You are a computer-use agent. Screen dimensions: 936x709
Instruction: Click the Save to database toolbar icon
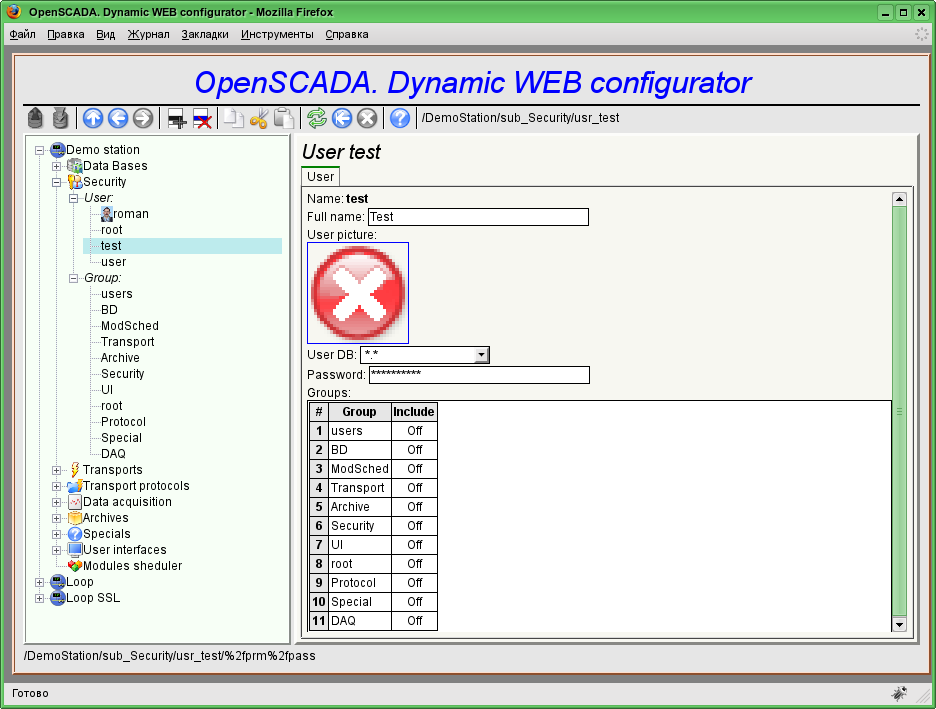pos(60,118)
